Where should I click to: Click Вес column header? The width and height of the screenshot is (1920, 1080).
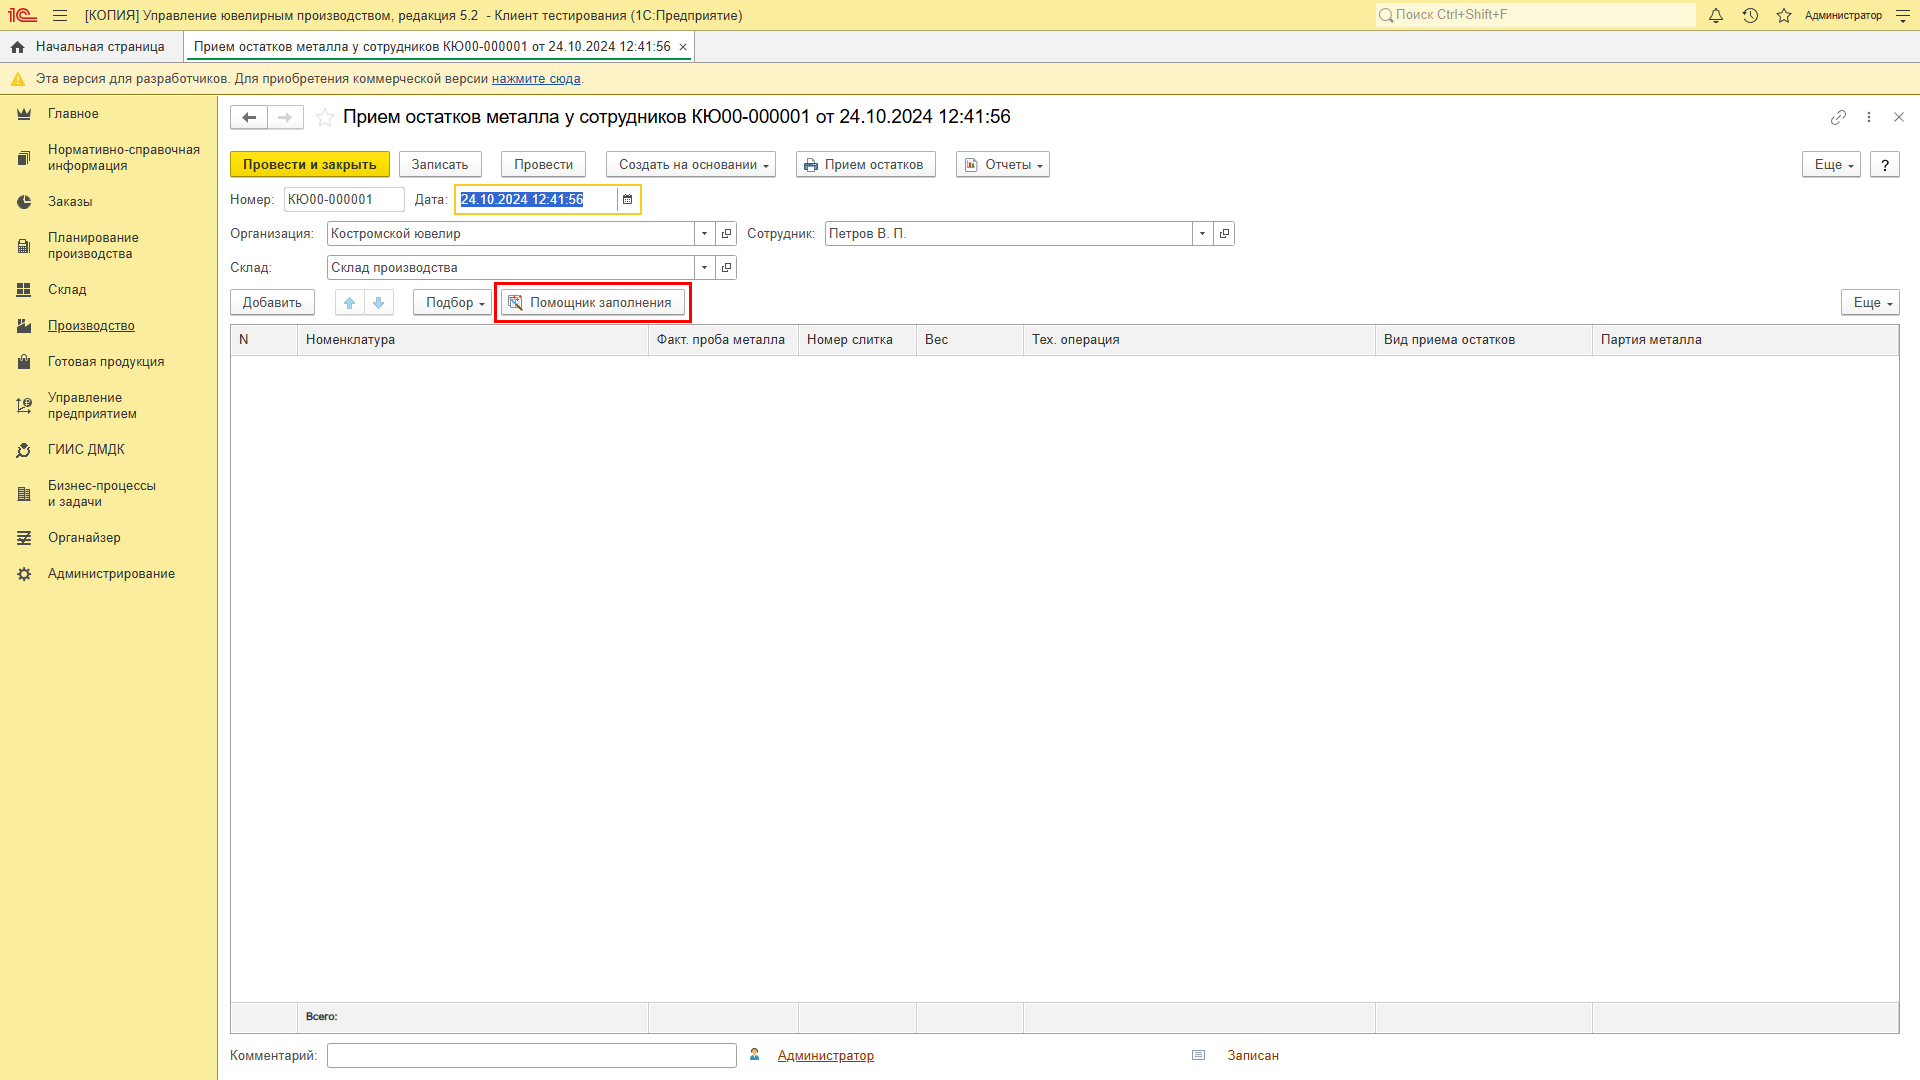pos(970,340)
